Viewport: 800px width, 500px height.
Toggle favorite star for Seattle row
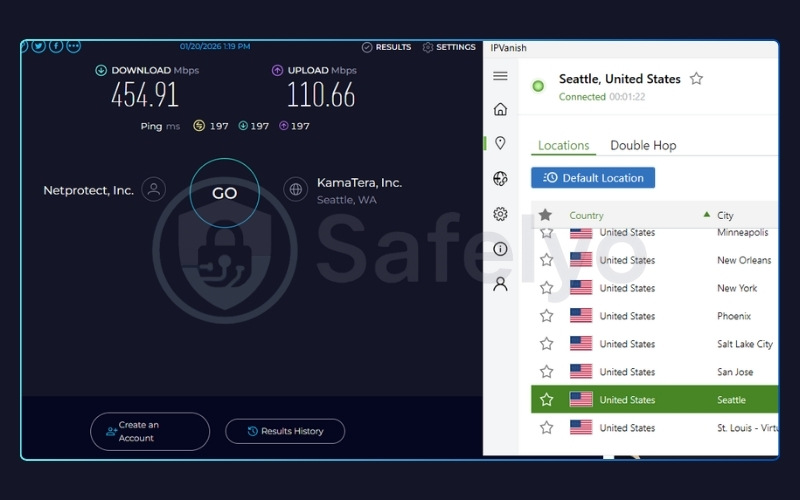[x=546, y=399]
